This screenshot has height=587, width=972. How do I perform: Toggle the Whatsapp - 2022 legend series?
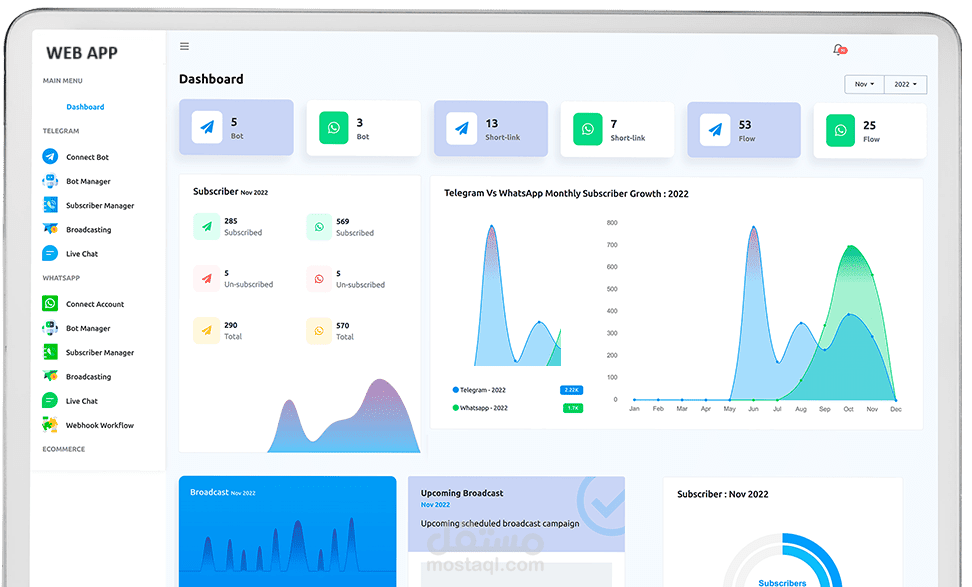click(x=480, y=408)
